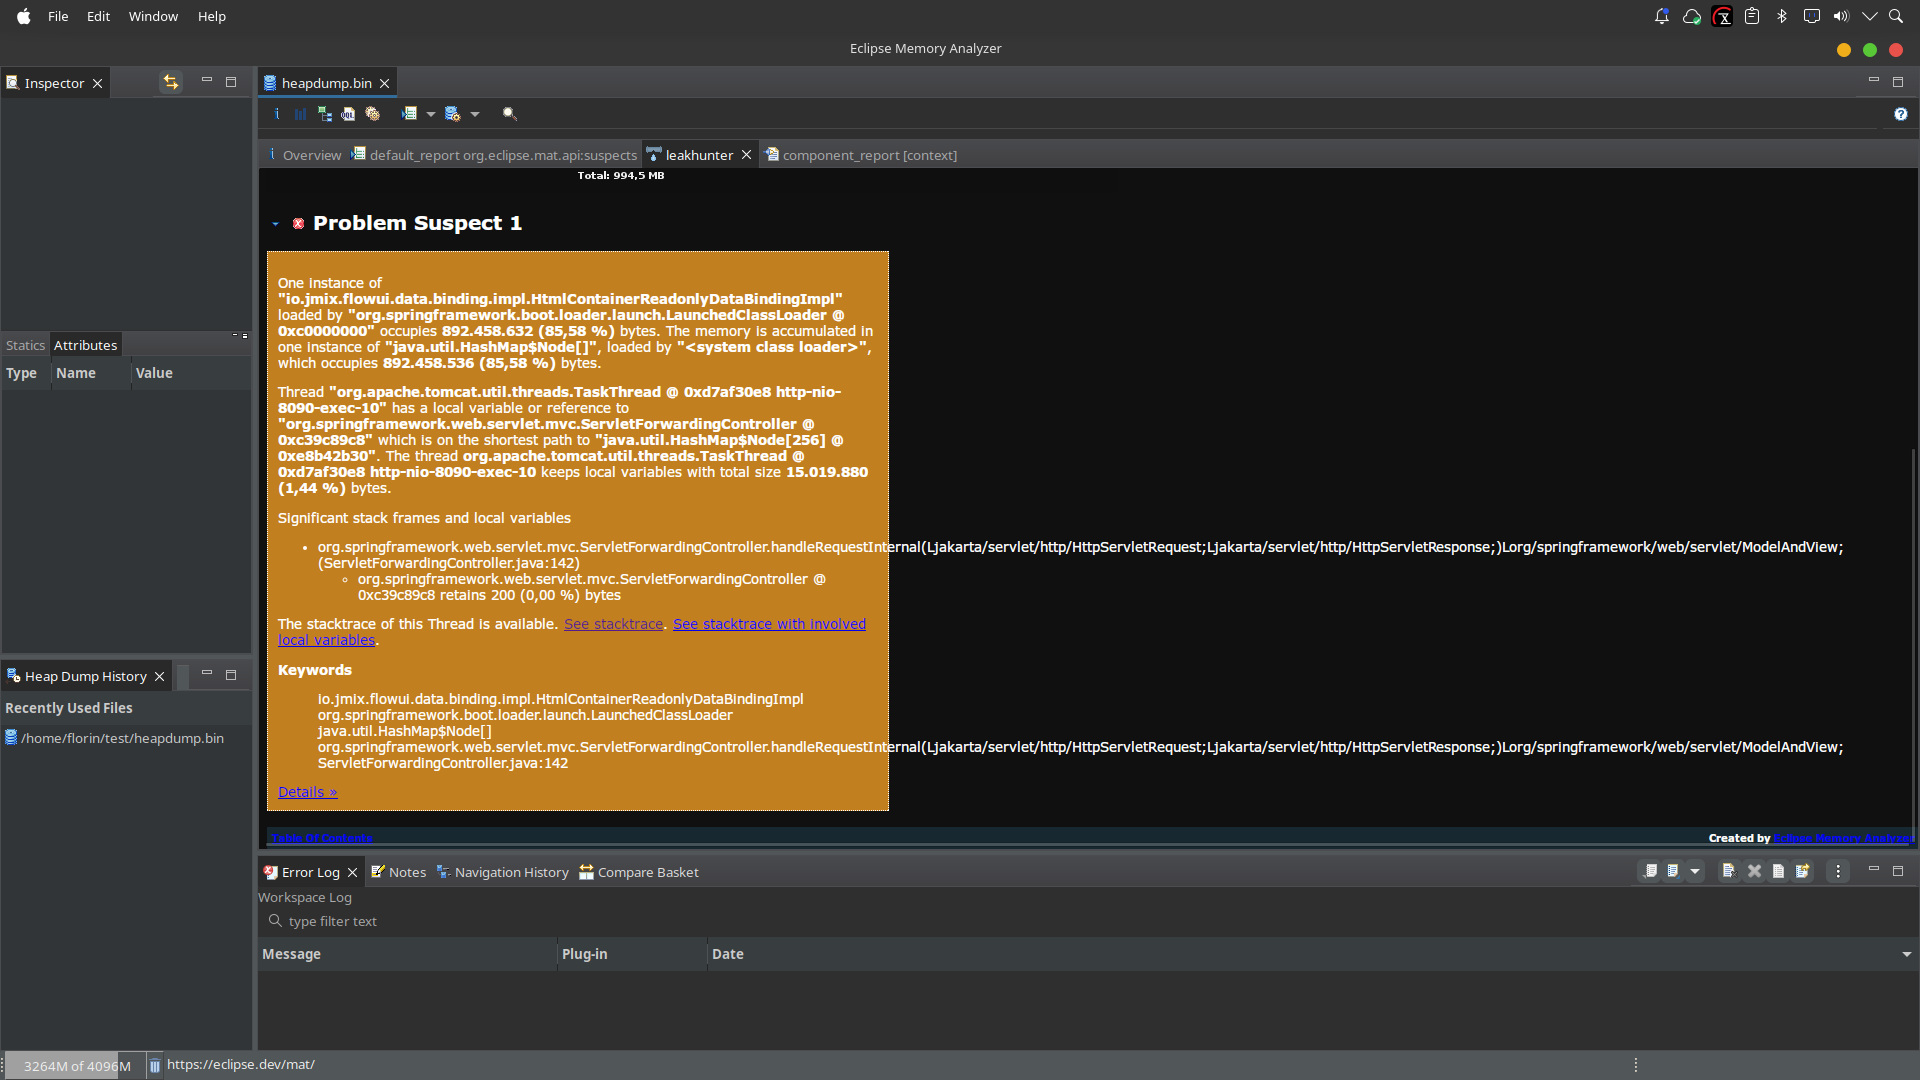Open Error Log view menu (three dots)
Image resolution: width=1920 pixels, height=1080 pixels.
click(x=1838, y=871)
